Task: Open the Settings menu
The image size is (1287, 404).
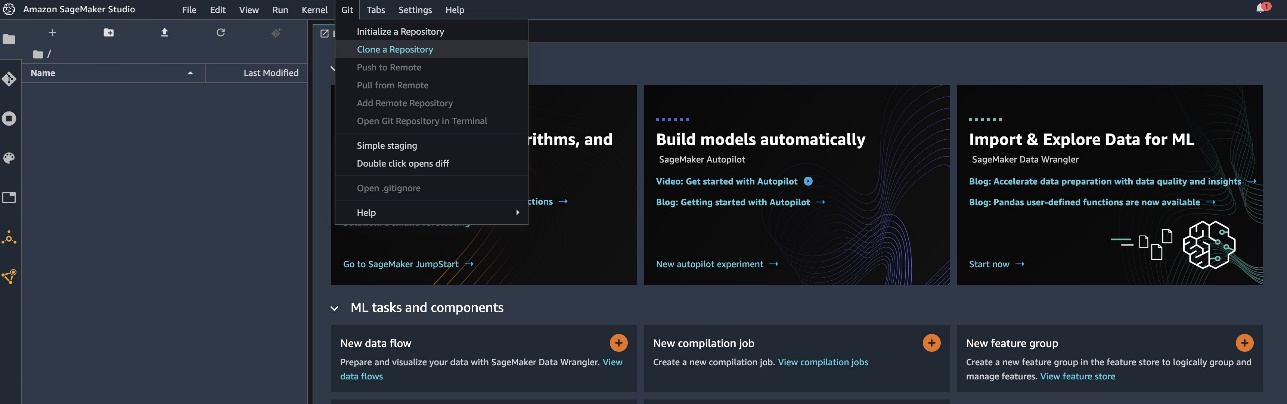Action: [x=415, y=9]
